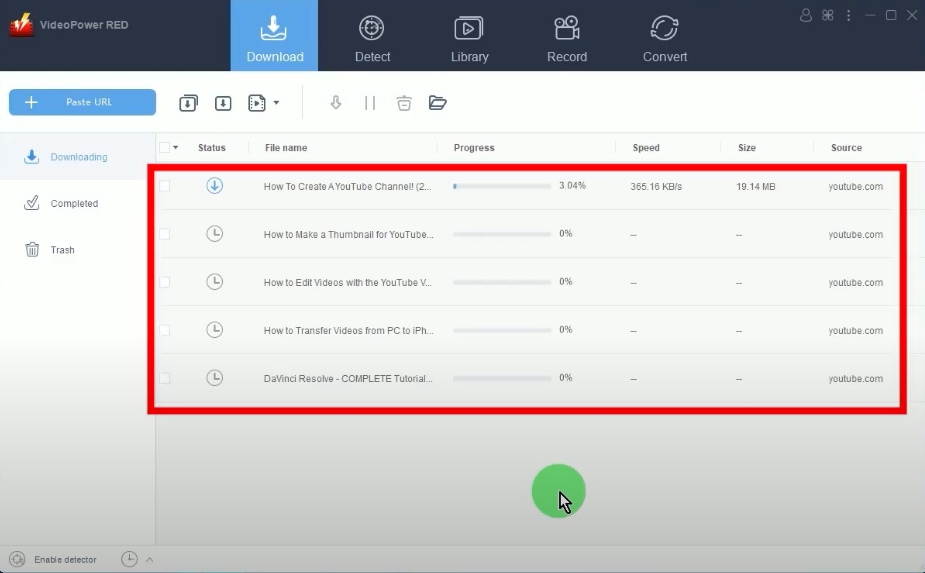Screen dimensions: 925x573
Task: Select file 'How to Make a Thumbnail for YouTube...'
Action: (349, 234)
